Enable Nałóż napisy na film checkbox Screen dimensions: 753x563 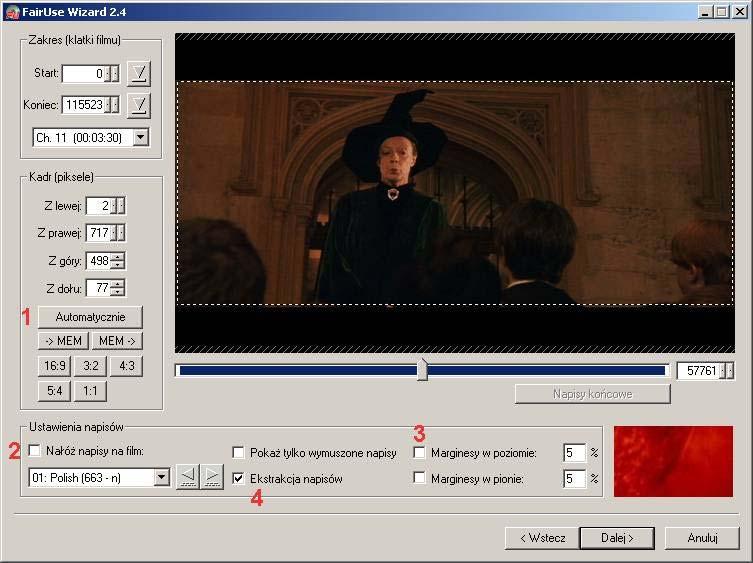point(35,450)
